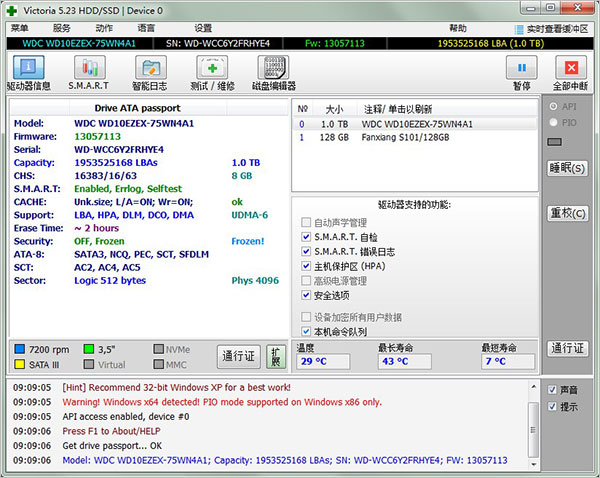Click the S.M.A.R.T toolbar icon
600x478 pixels.
tap(88, 72)
